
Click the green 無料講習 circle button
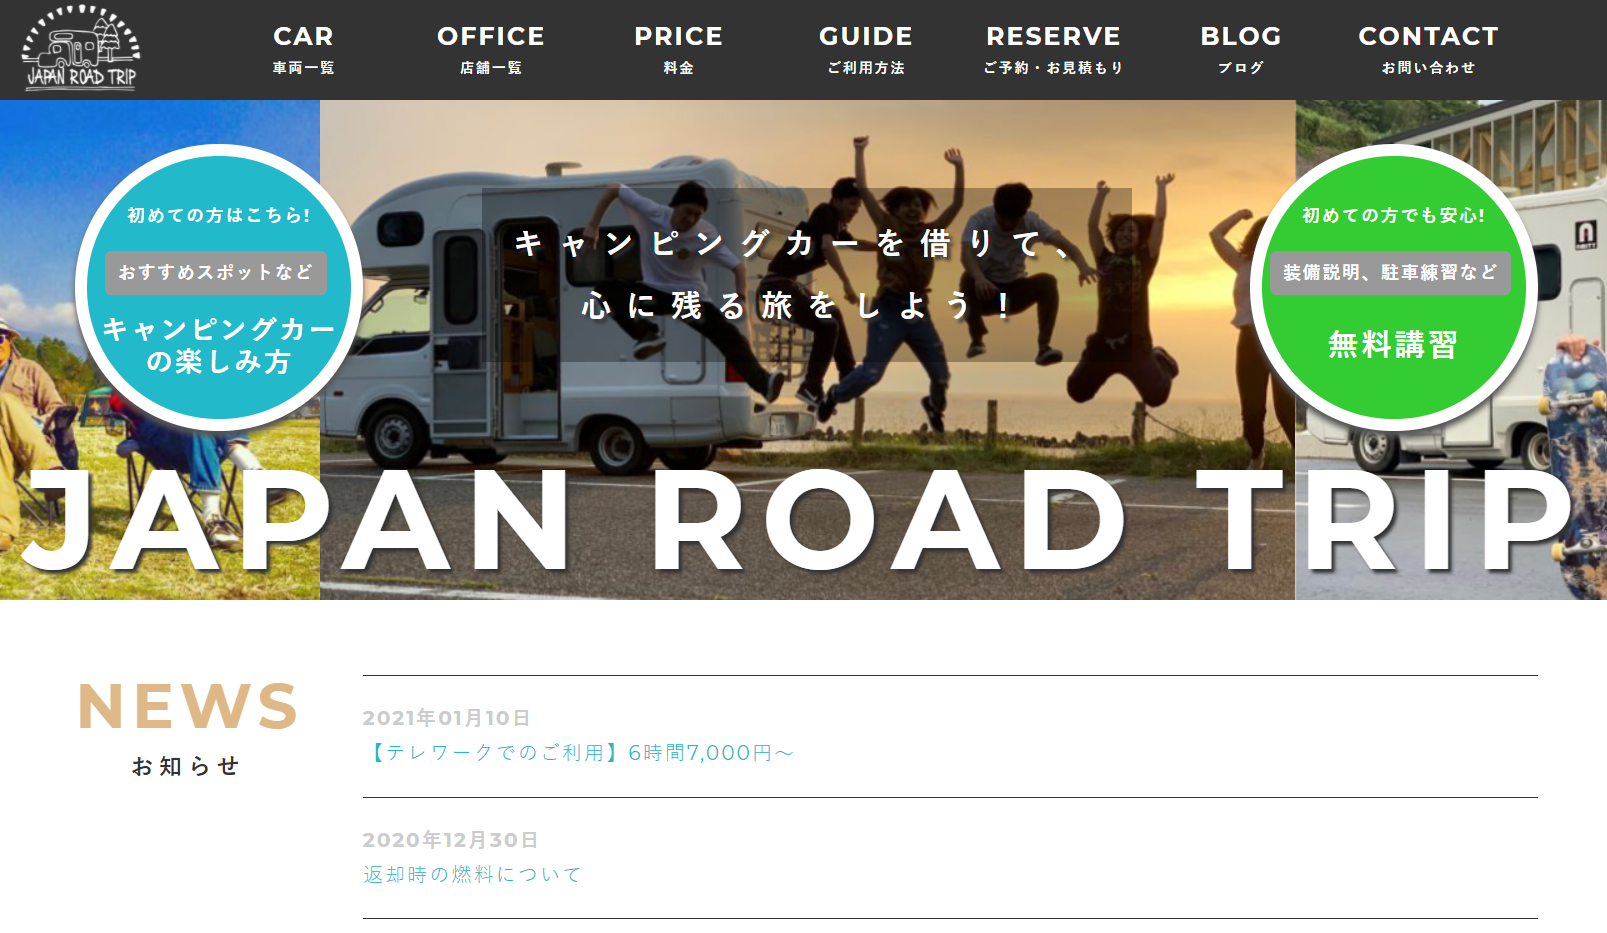tap(1394, 288)
